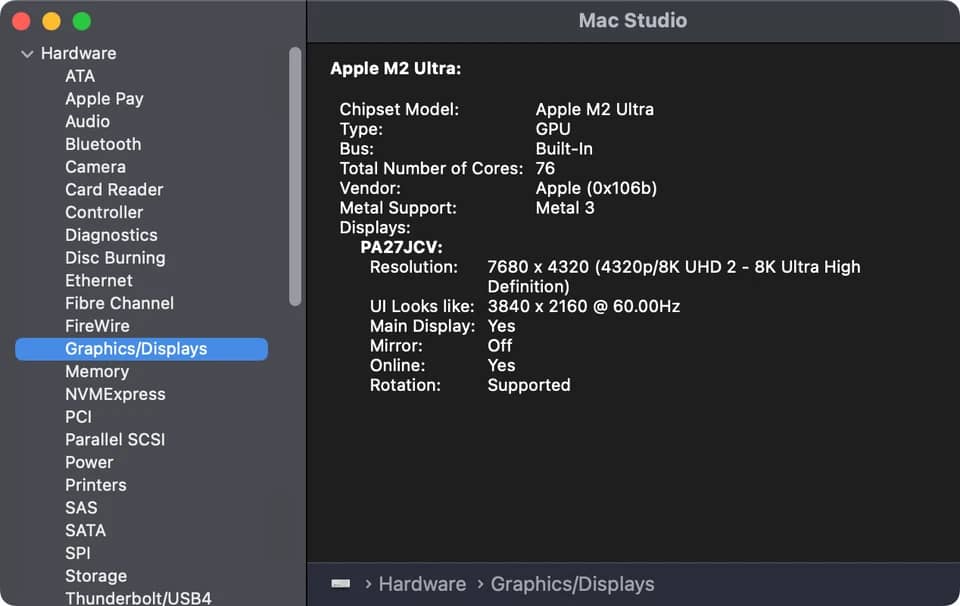Select Bluetooth in the sidebar
The height and width of the screenshot is (606, 960).
coord(103,144)
